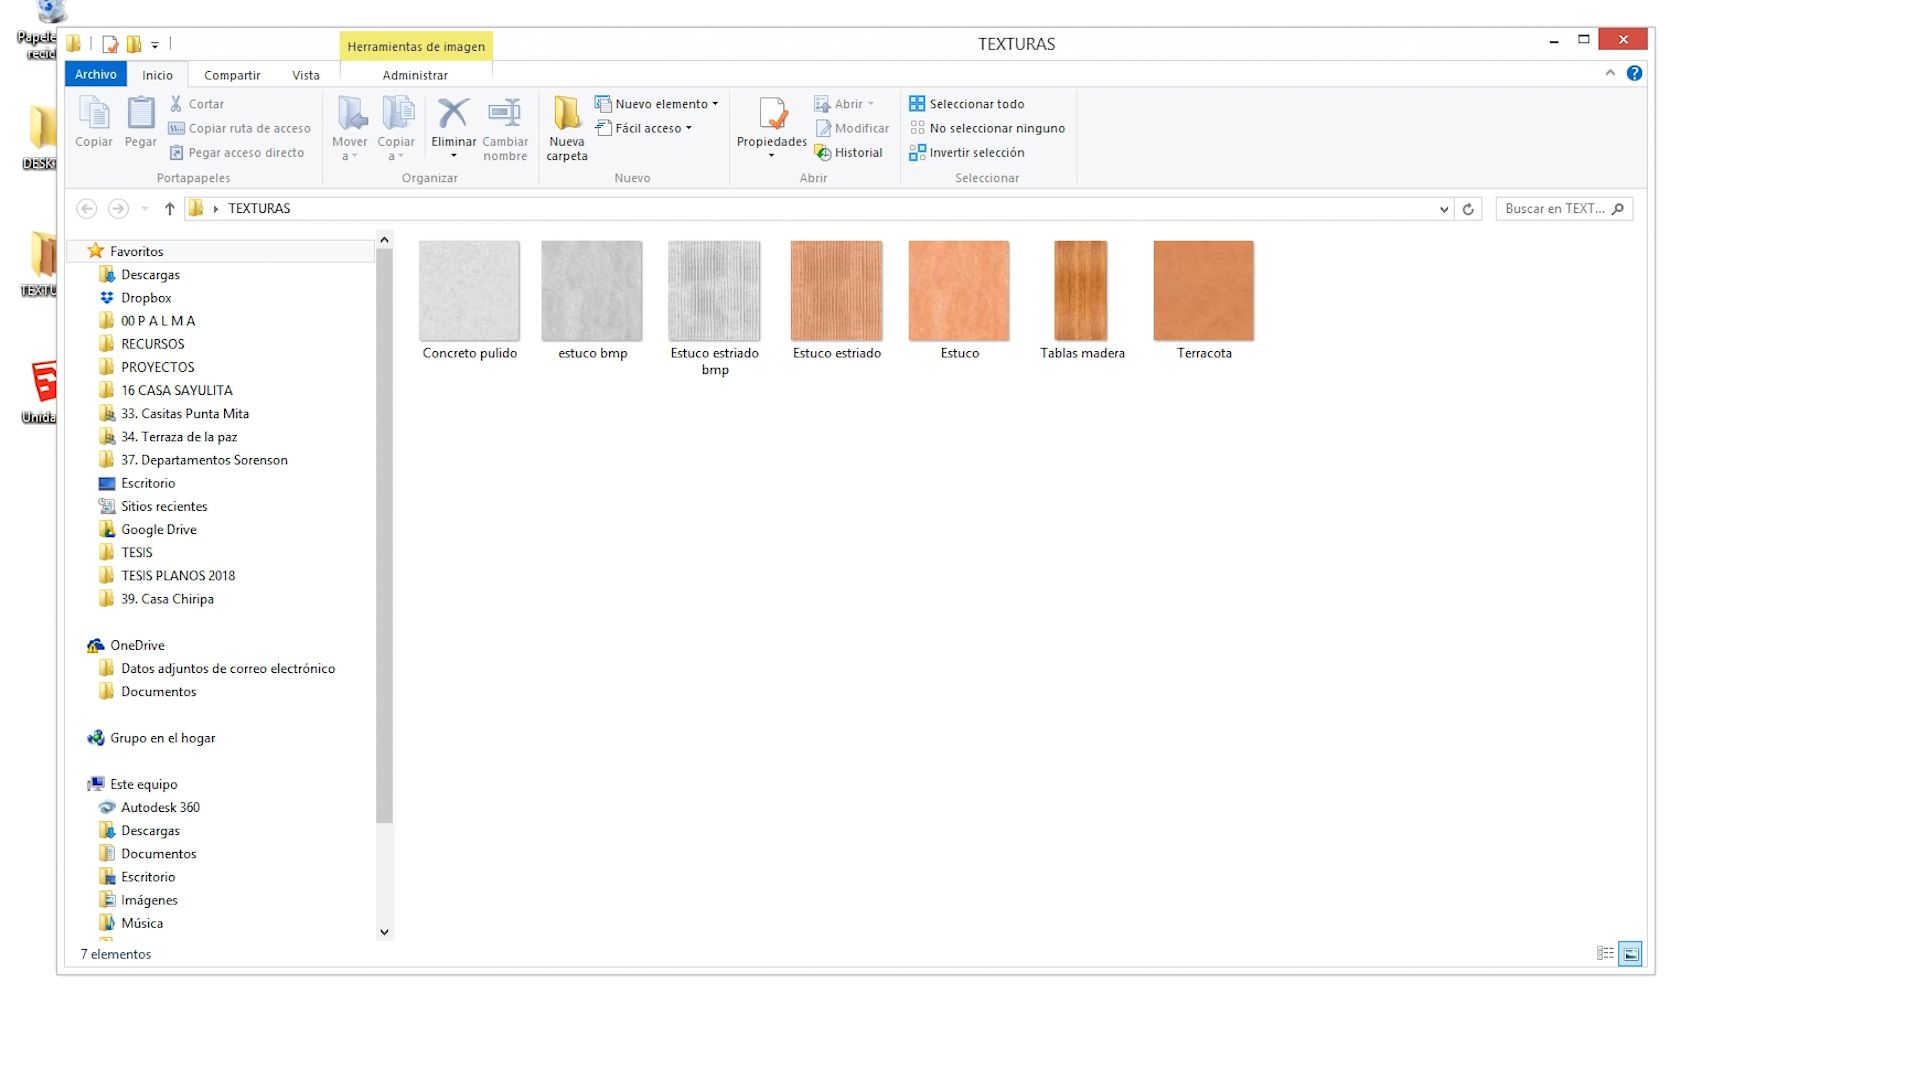1920x1080 pixels.
Task: Choose Pegar acceso directo
Action: pyautogui.click(x=236, y=153)
